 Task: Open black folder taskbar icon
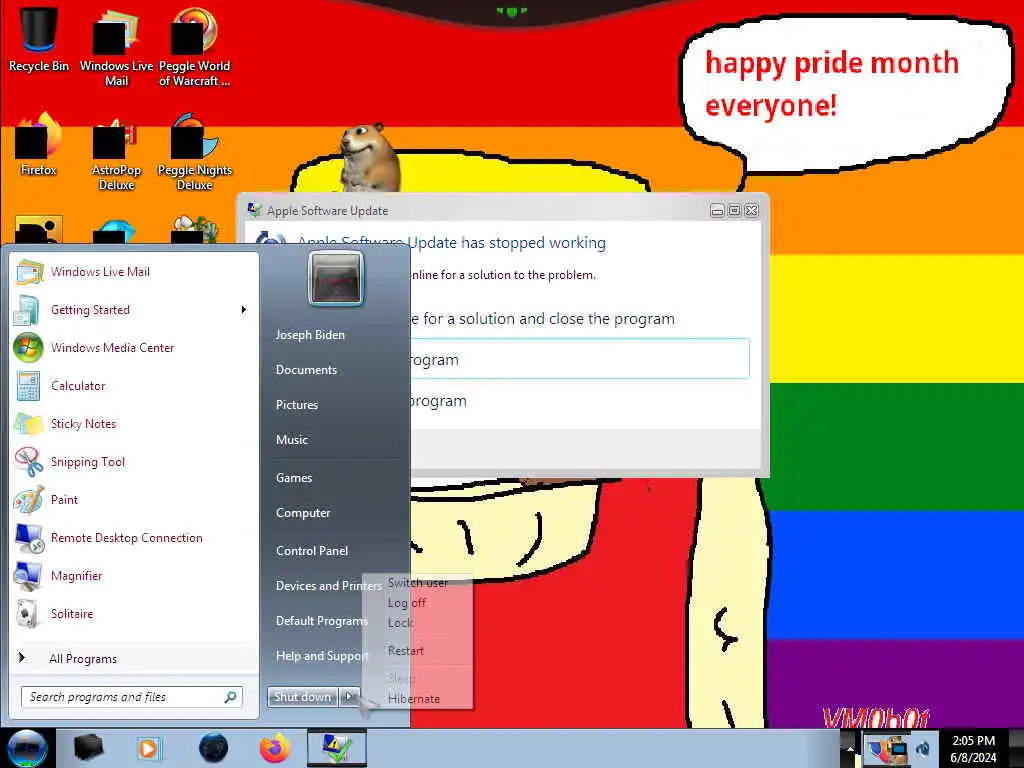pyautogui.click(x=88, y=748)
